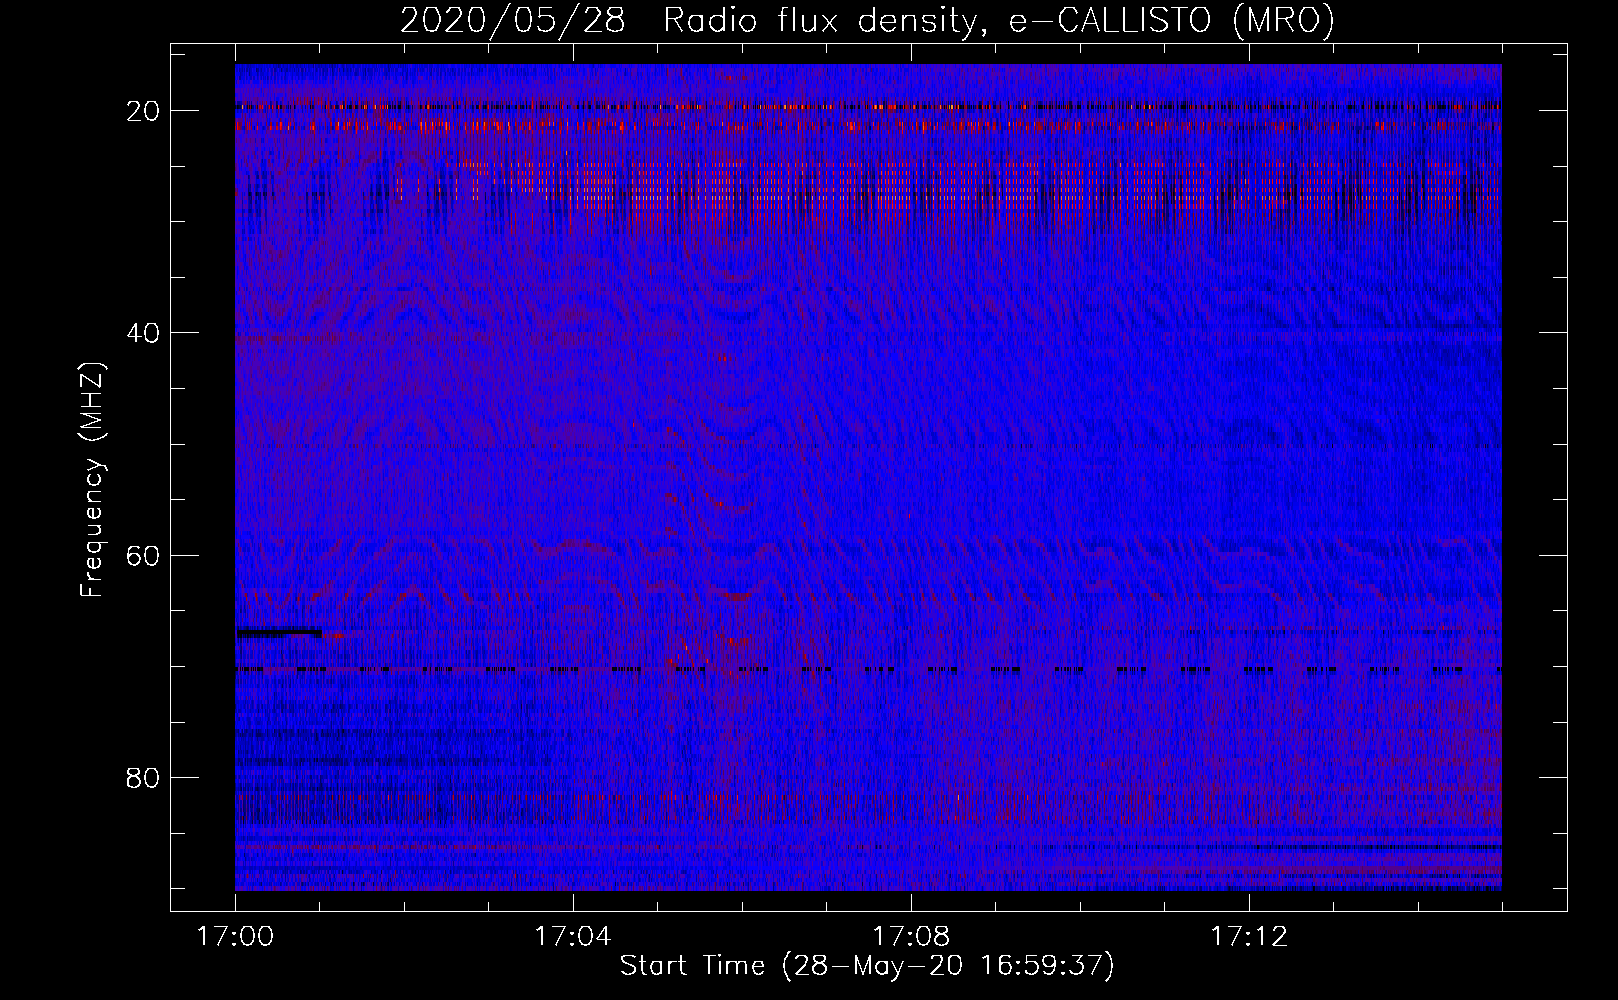Click the red-dotted interference line at 20 MHz
Screen dimensions: 1618x1000
click(x=868, y=106)
